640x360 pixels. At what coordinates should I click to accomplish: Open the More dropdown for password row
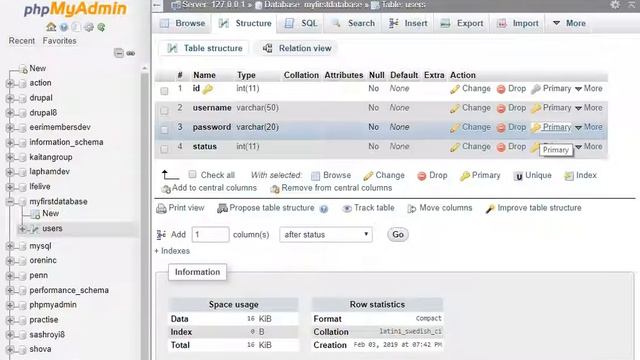click(x=589, y=127)
